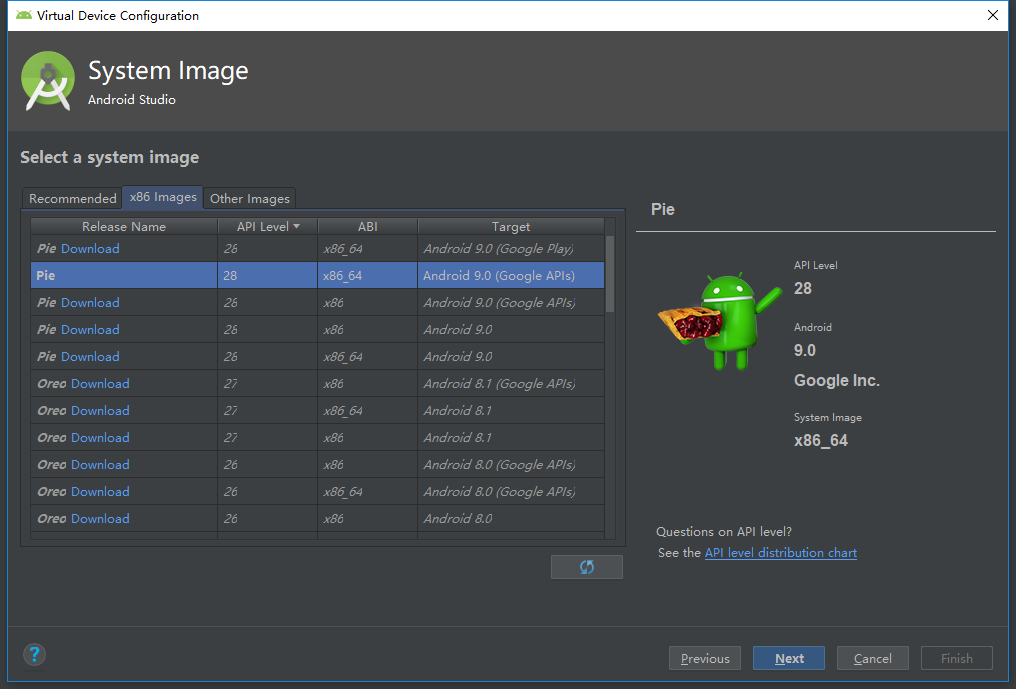Close the Virtual Device Configuration window

(x=993, y=15)
